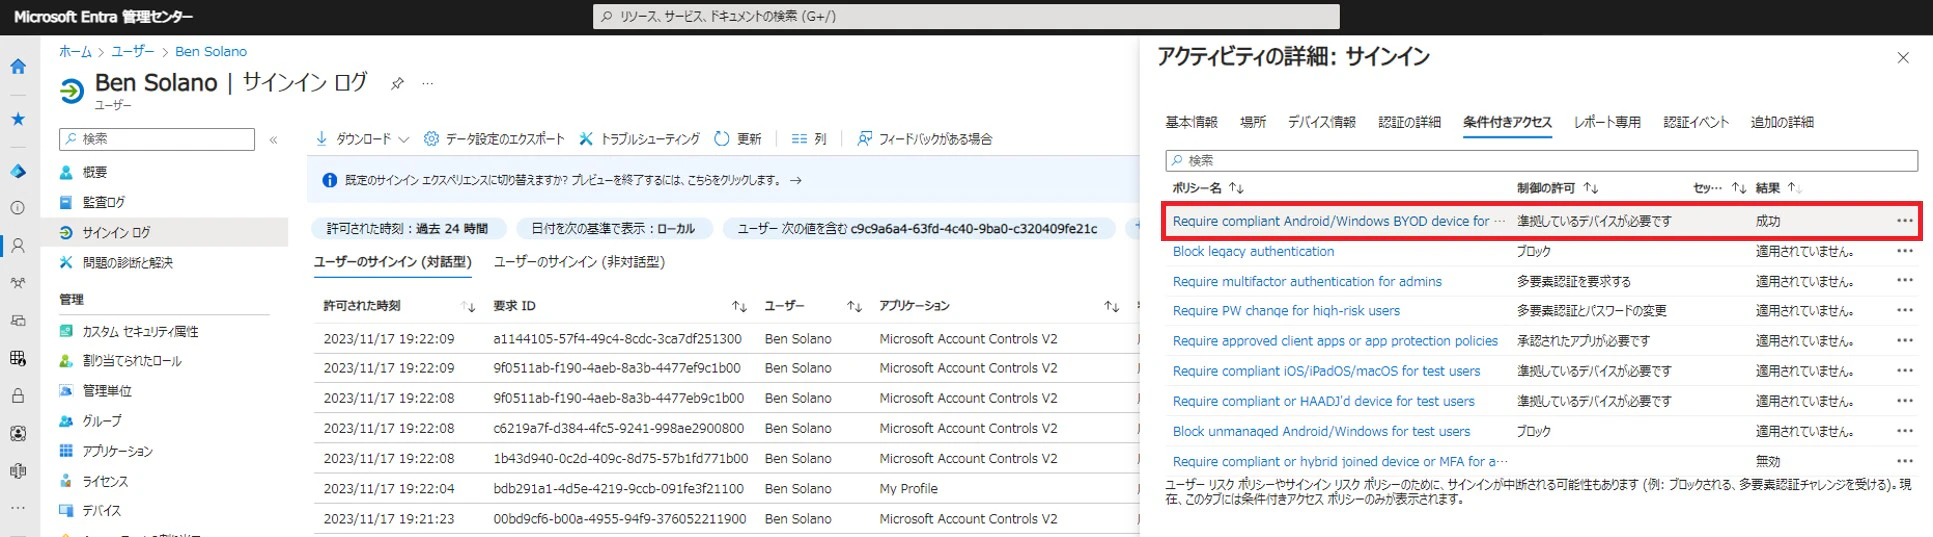Edit the 許可された時刻 過去 24 時間 filter
This screenshot has height=537, width=1933.
point(408,229)
